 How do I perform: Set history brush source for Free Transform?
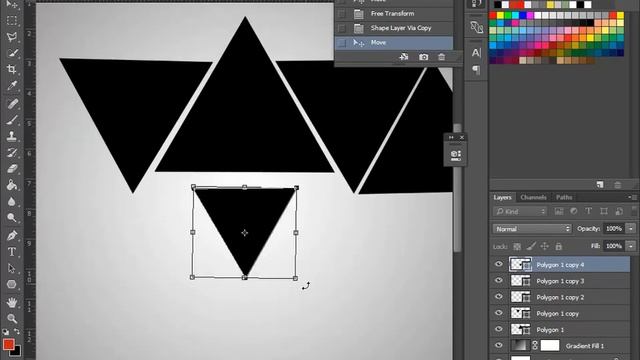(x=342, y=14)
